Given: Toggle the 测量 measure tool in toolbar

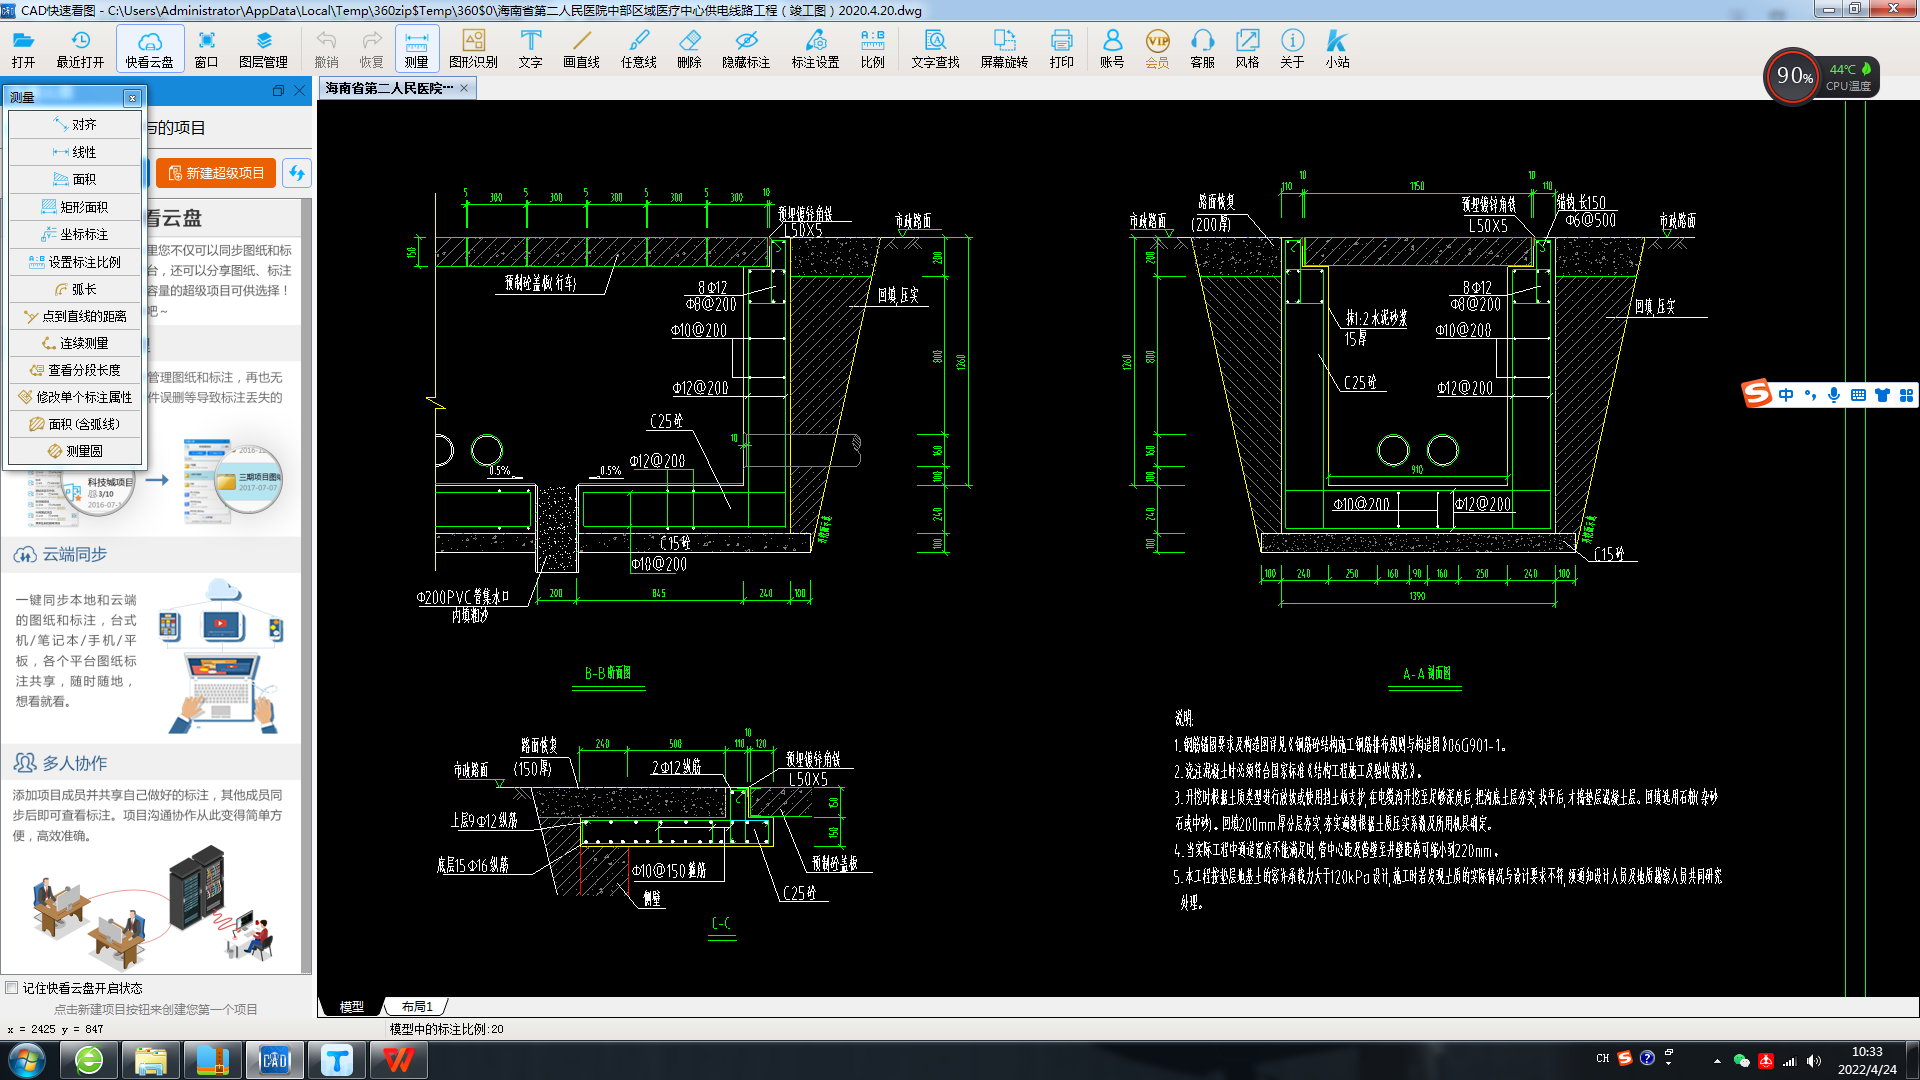Looking at the screenshot, I should coord(417,48).
